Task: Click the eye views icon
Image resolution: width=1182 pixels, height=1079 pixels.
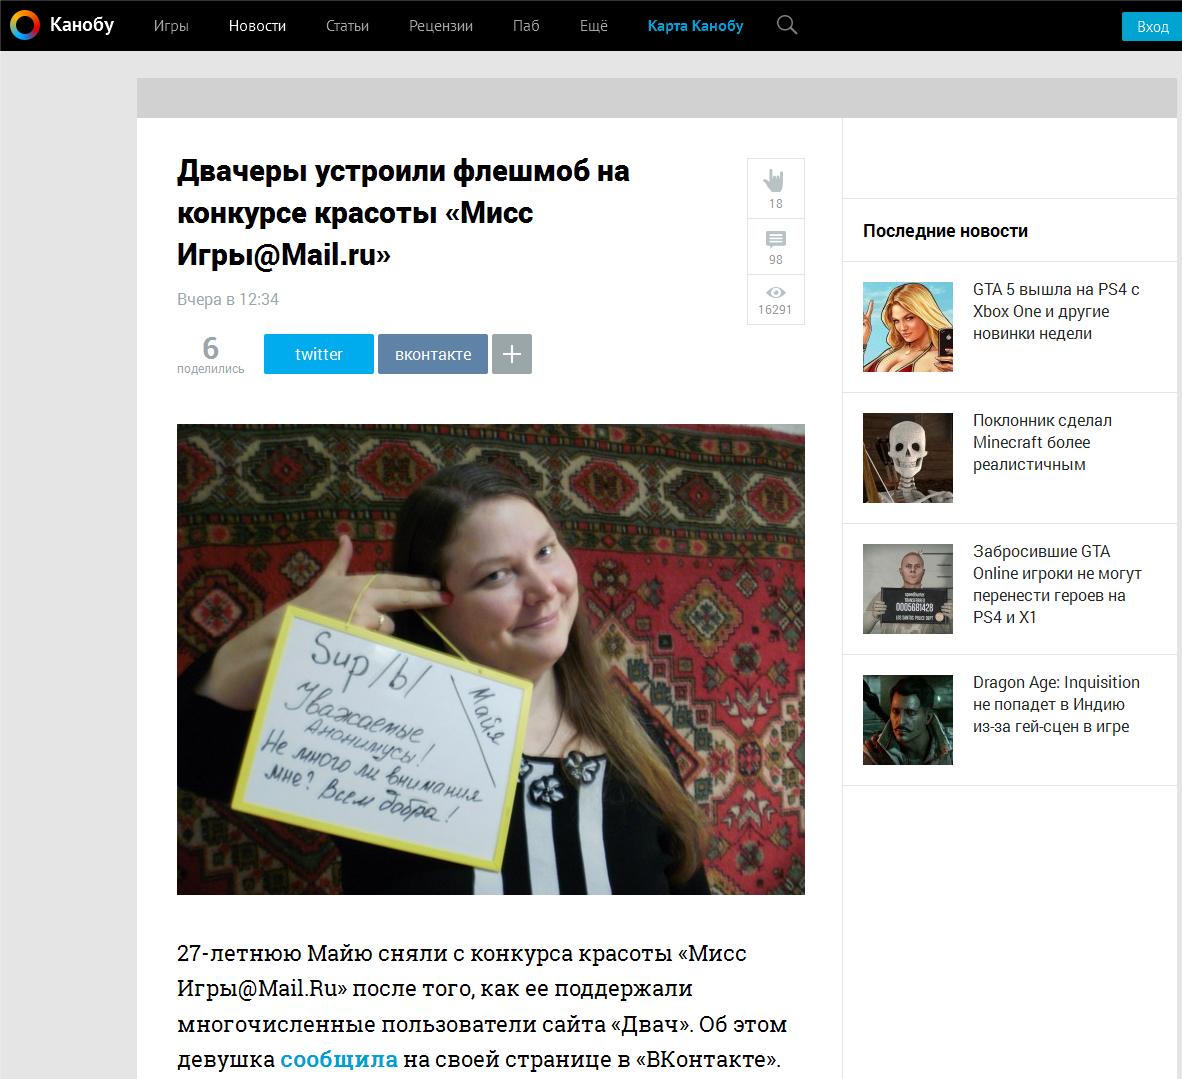Action: click(x=776, y=293)
